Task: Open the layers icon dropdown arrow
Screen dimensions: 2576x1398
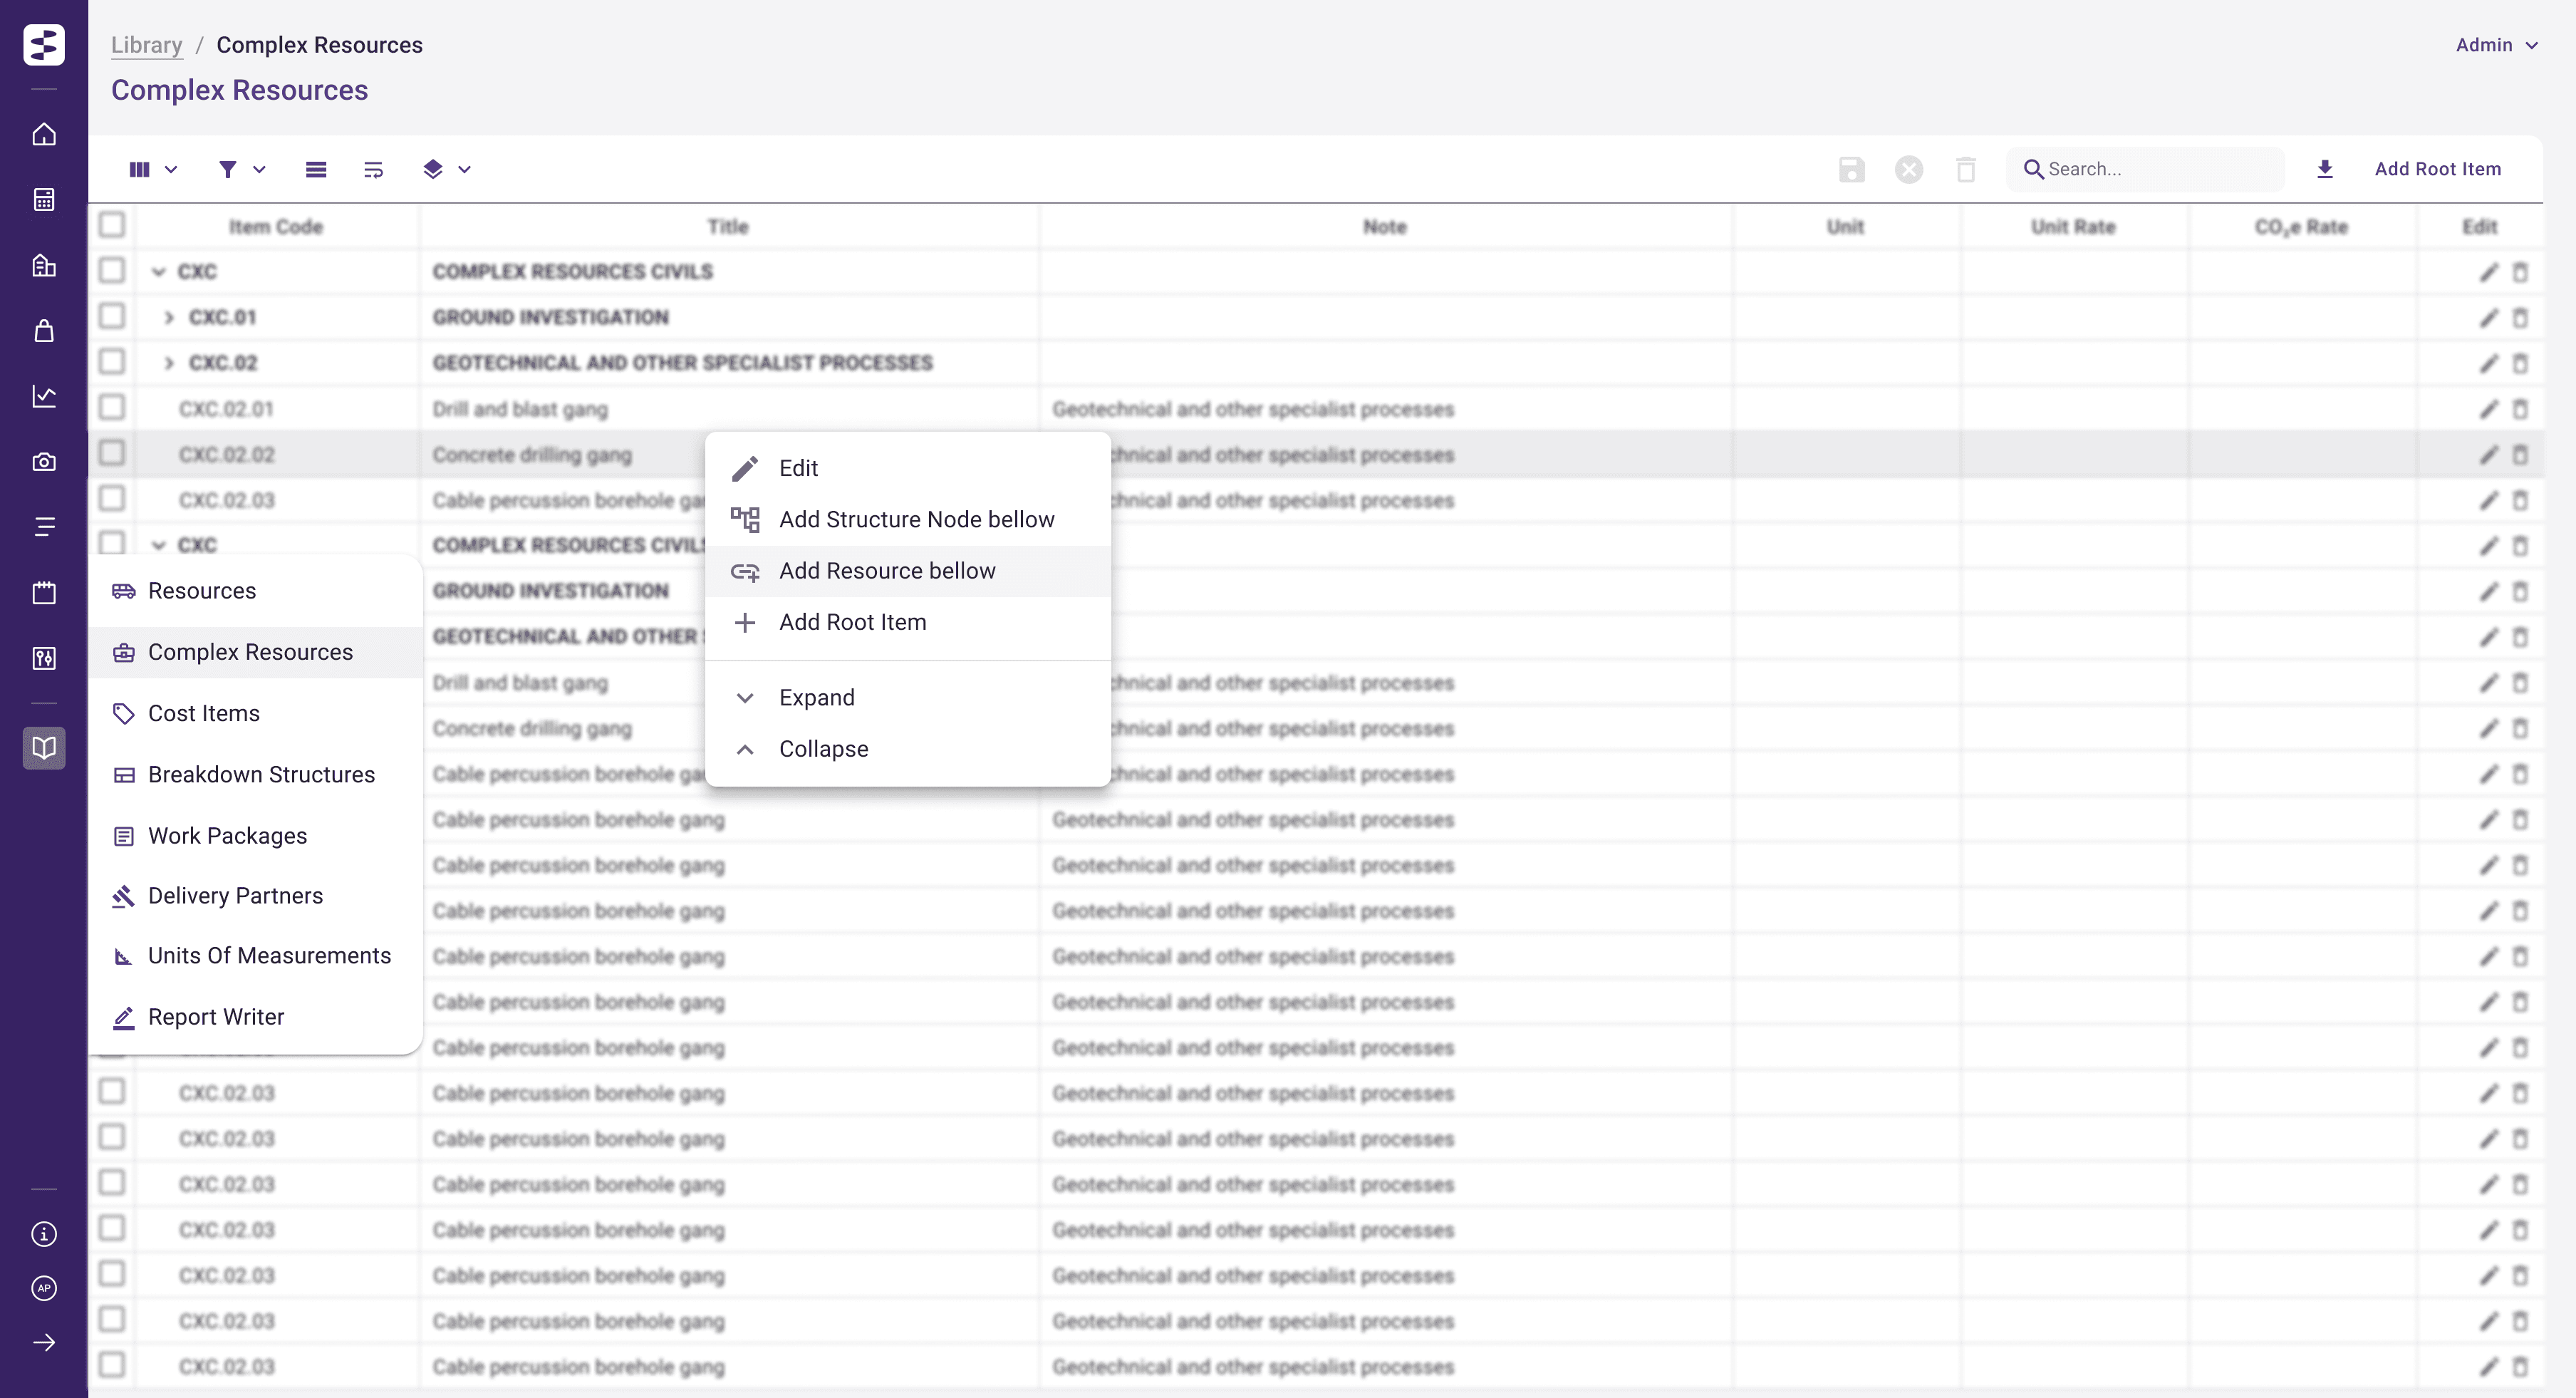Action: pyautogui.click(x=465, y=169)
